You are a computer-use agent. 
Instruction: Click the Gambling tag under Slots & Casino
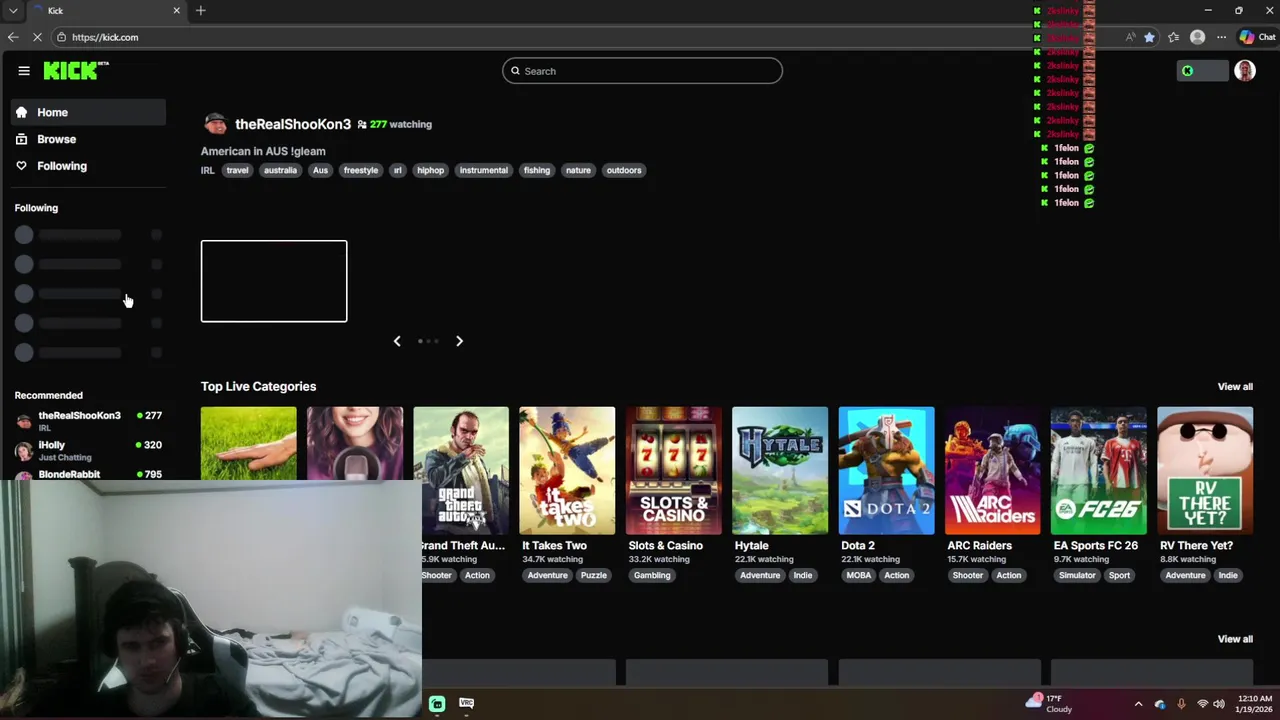click(652, 575)
